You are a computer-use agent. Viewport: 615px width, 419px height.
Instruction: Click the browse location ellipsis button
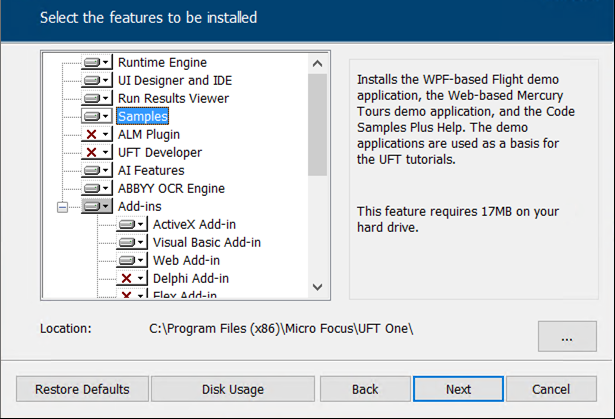point(566,338)
